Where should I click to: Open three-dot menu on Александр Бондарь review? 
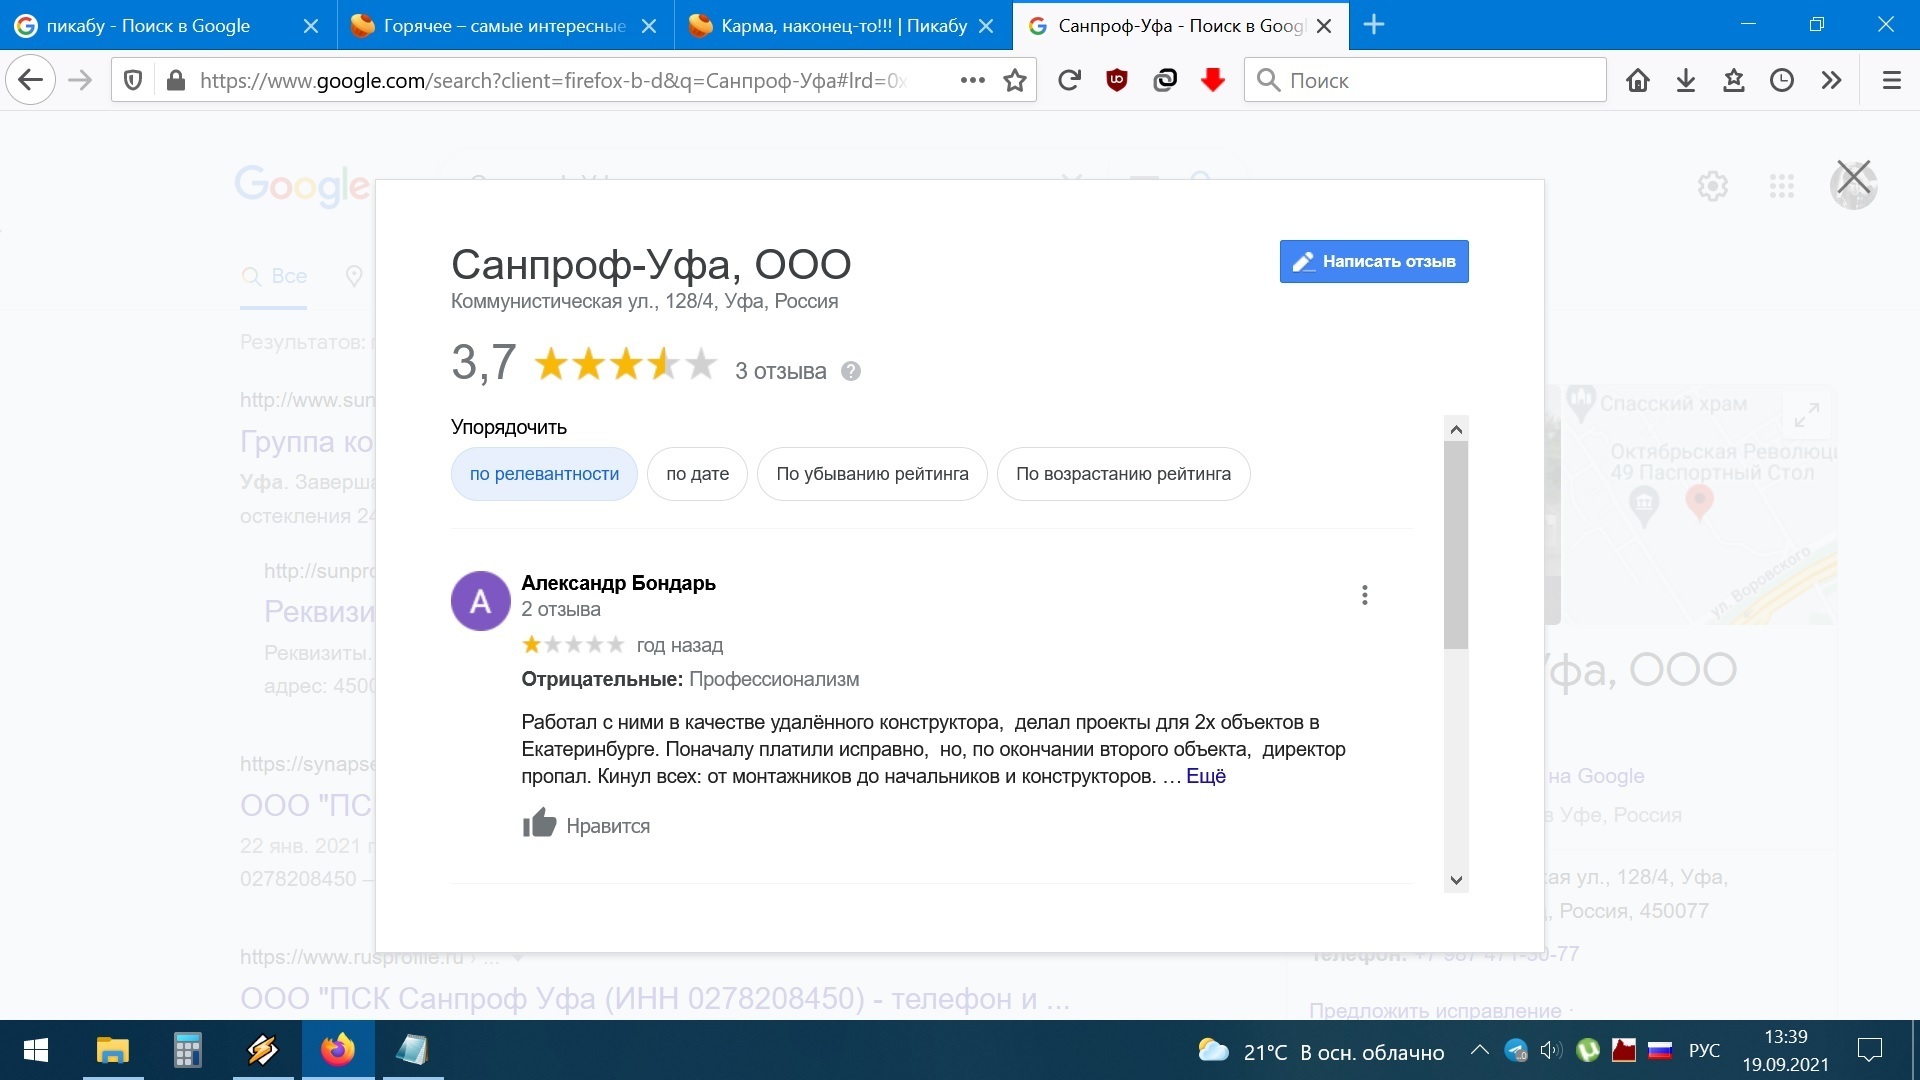click(1364, 595)
